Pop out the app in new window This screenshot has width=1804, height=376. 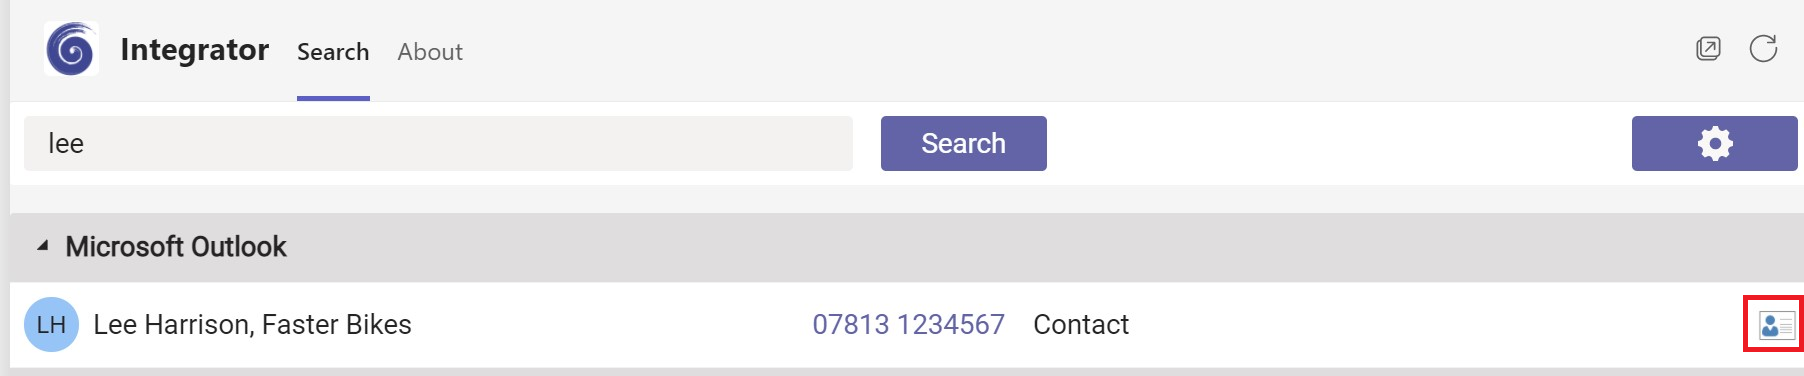pos(1708,48)
